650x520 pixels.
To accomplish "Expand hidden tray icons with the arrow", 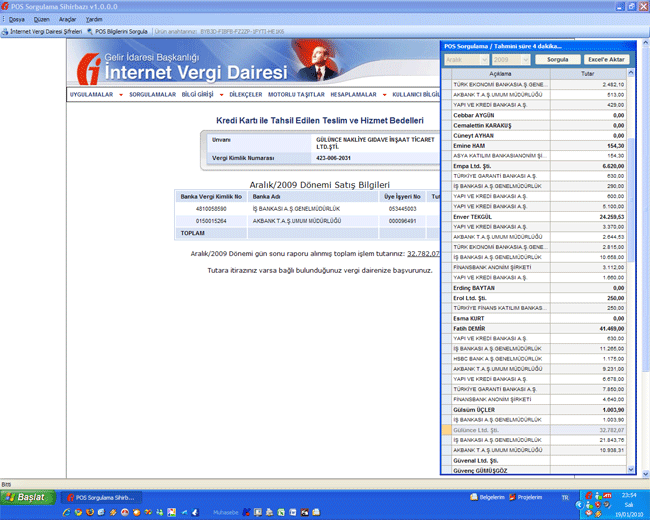I will click(580, 505).
